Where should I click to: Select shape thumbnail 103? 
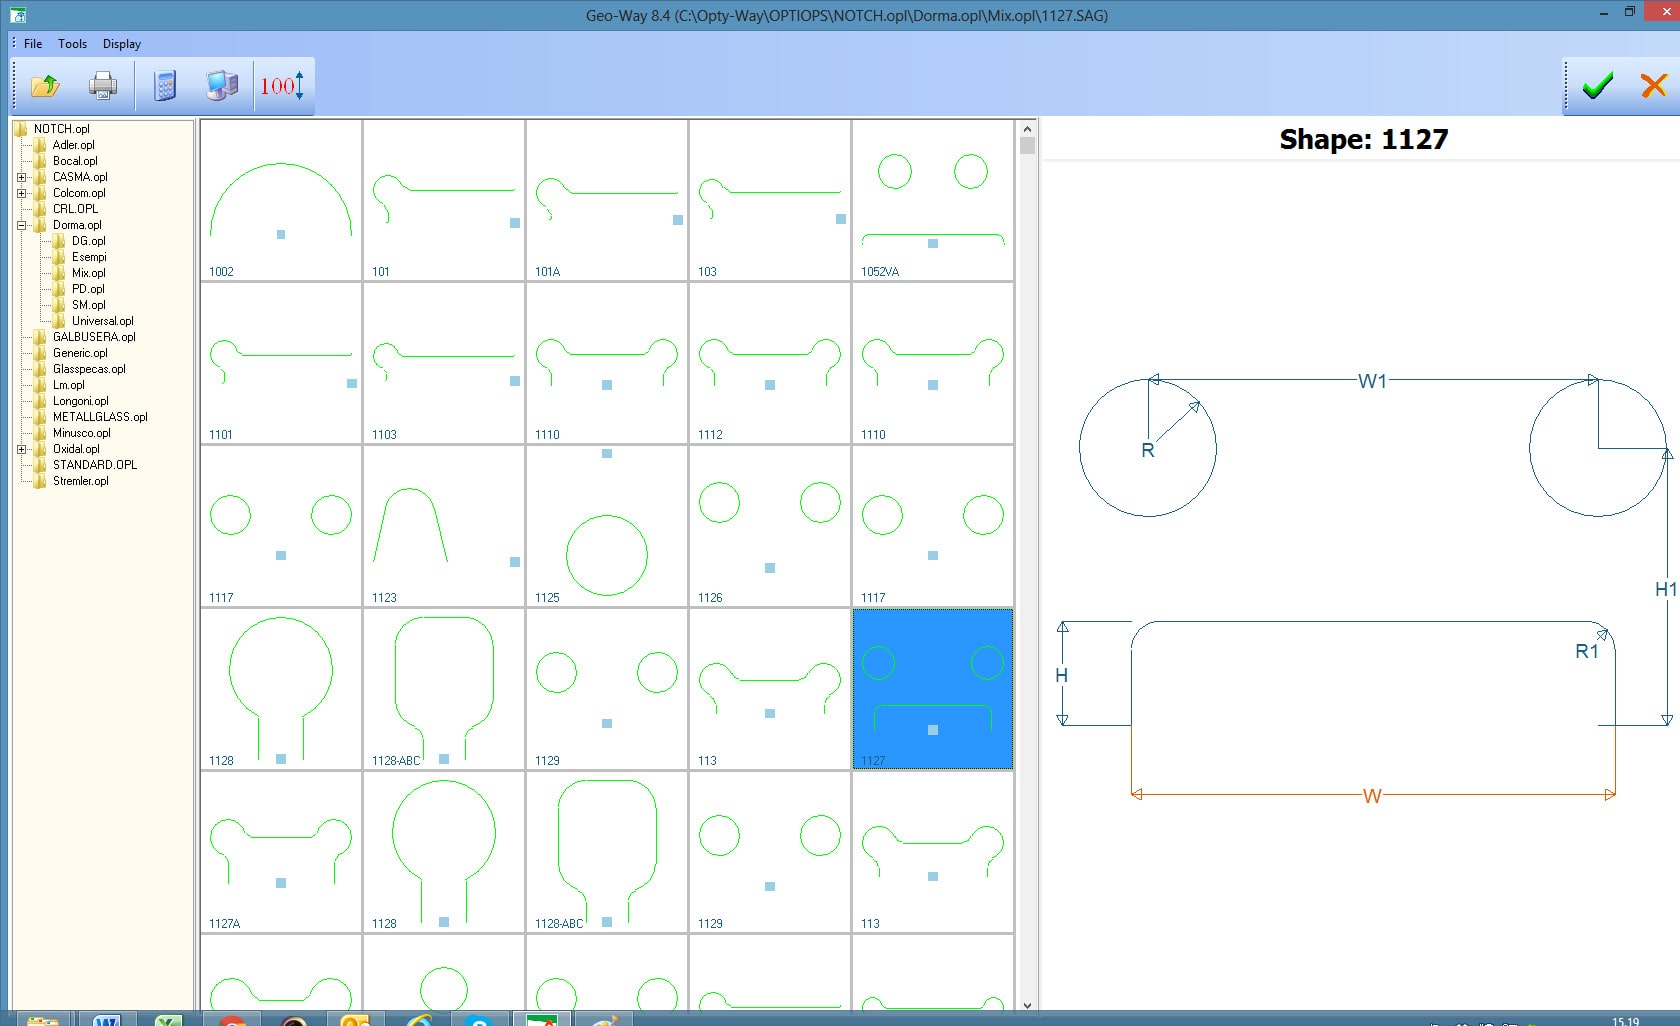[770, 200]
